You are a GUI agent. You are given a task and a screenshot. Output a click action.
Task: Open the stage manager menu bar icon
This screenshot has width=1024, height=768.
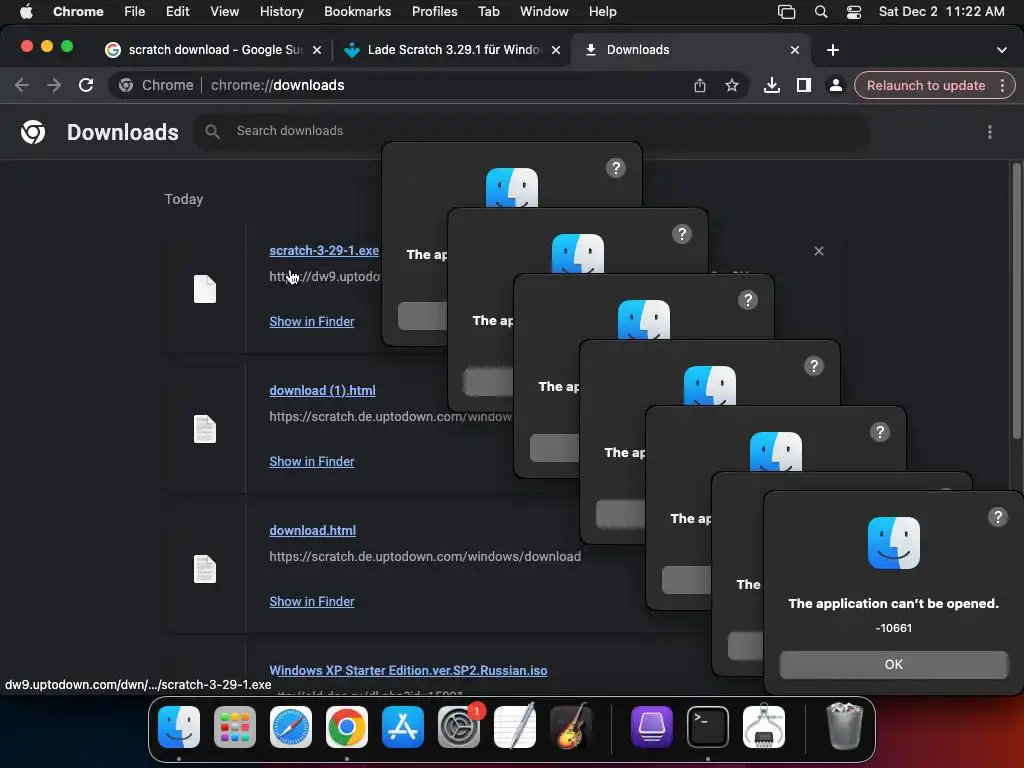[787, 12]
